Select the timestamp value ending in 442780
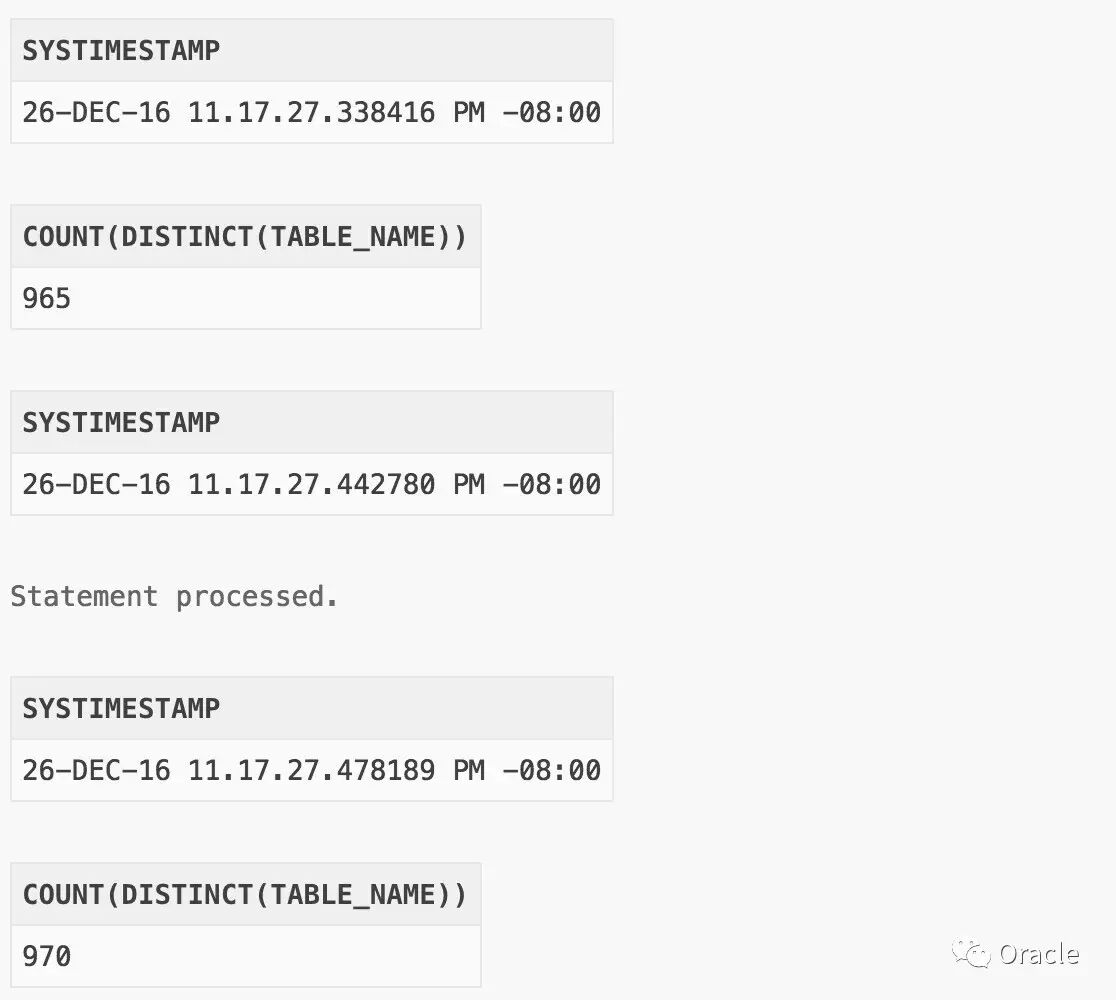1116x1000 pixels. coord(312,485)
